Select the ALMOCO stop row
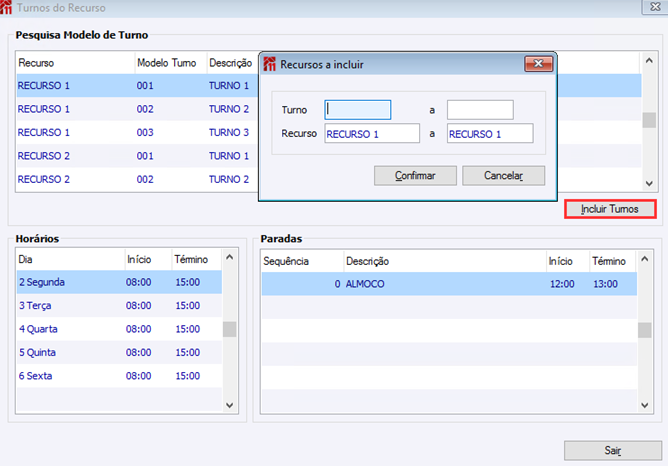 449,284
